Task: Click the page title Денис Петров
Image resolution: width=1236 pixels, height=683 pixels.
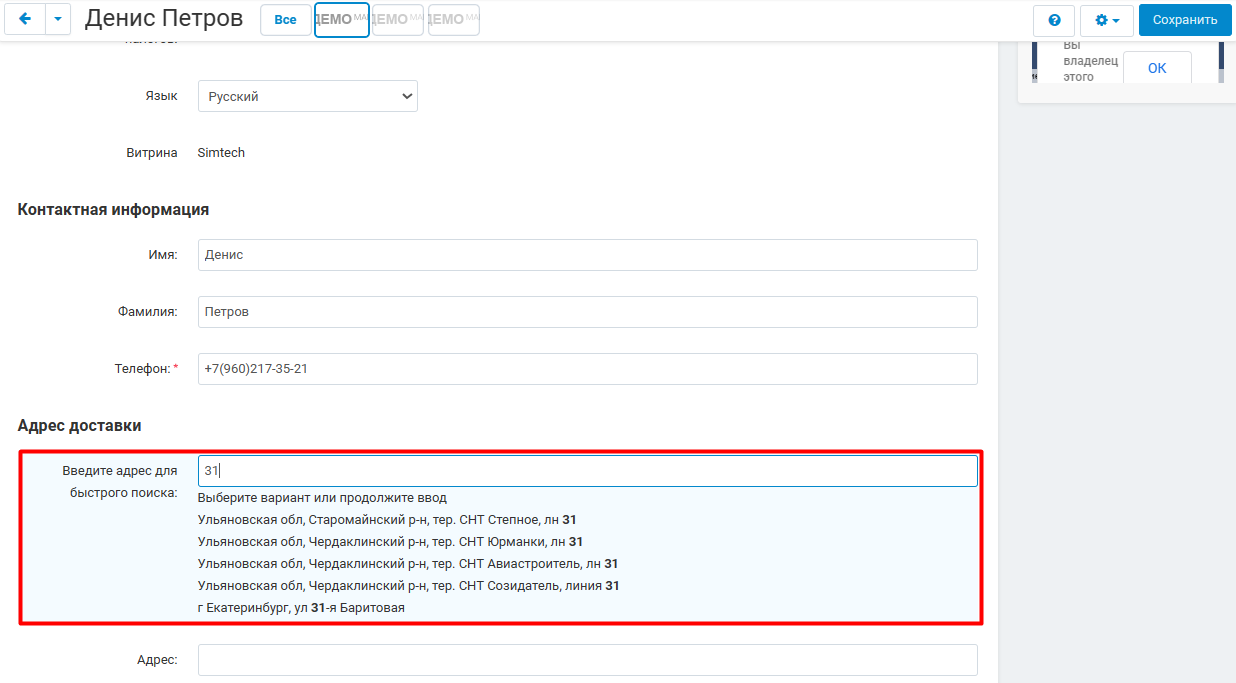Action: pos(164,19)
